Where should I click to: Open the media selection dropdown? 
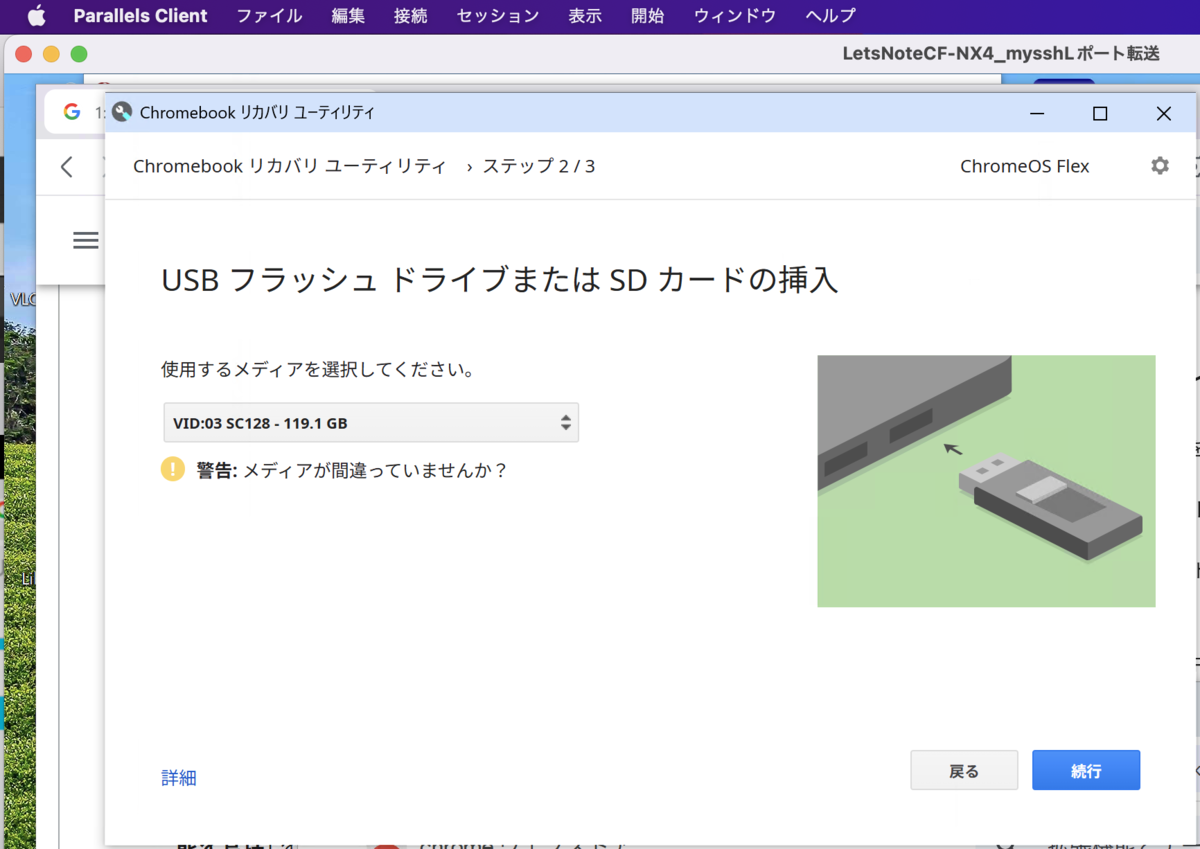click(371, 423)
